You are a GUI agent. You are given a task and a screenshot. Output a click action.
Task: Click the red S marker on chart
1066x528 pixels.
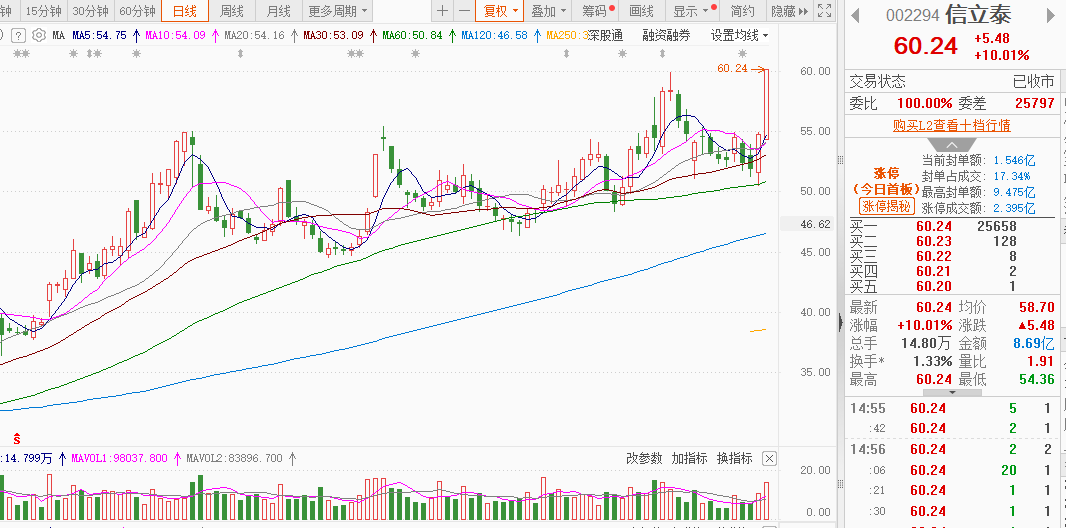[x=17, y=437]
